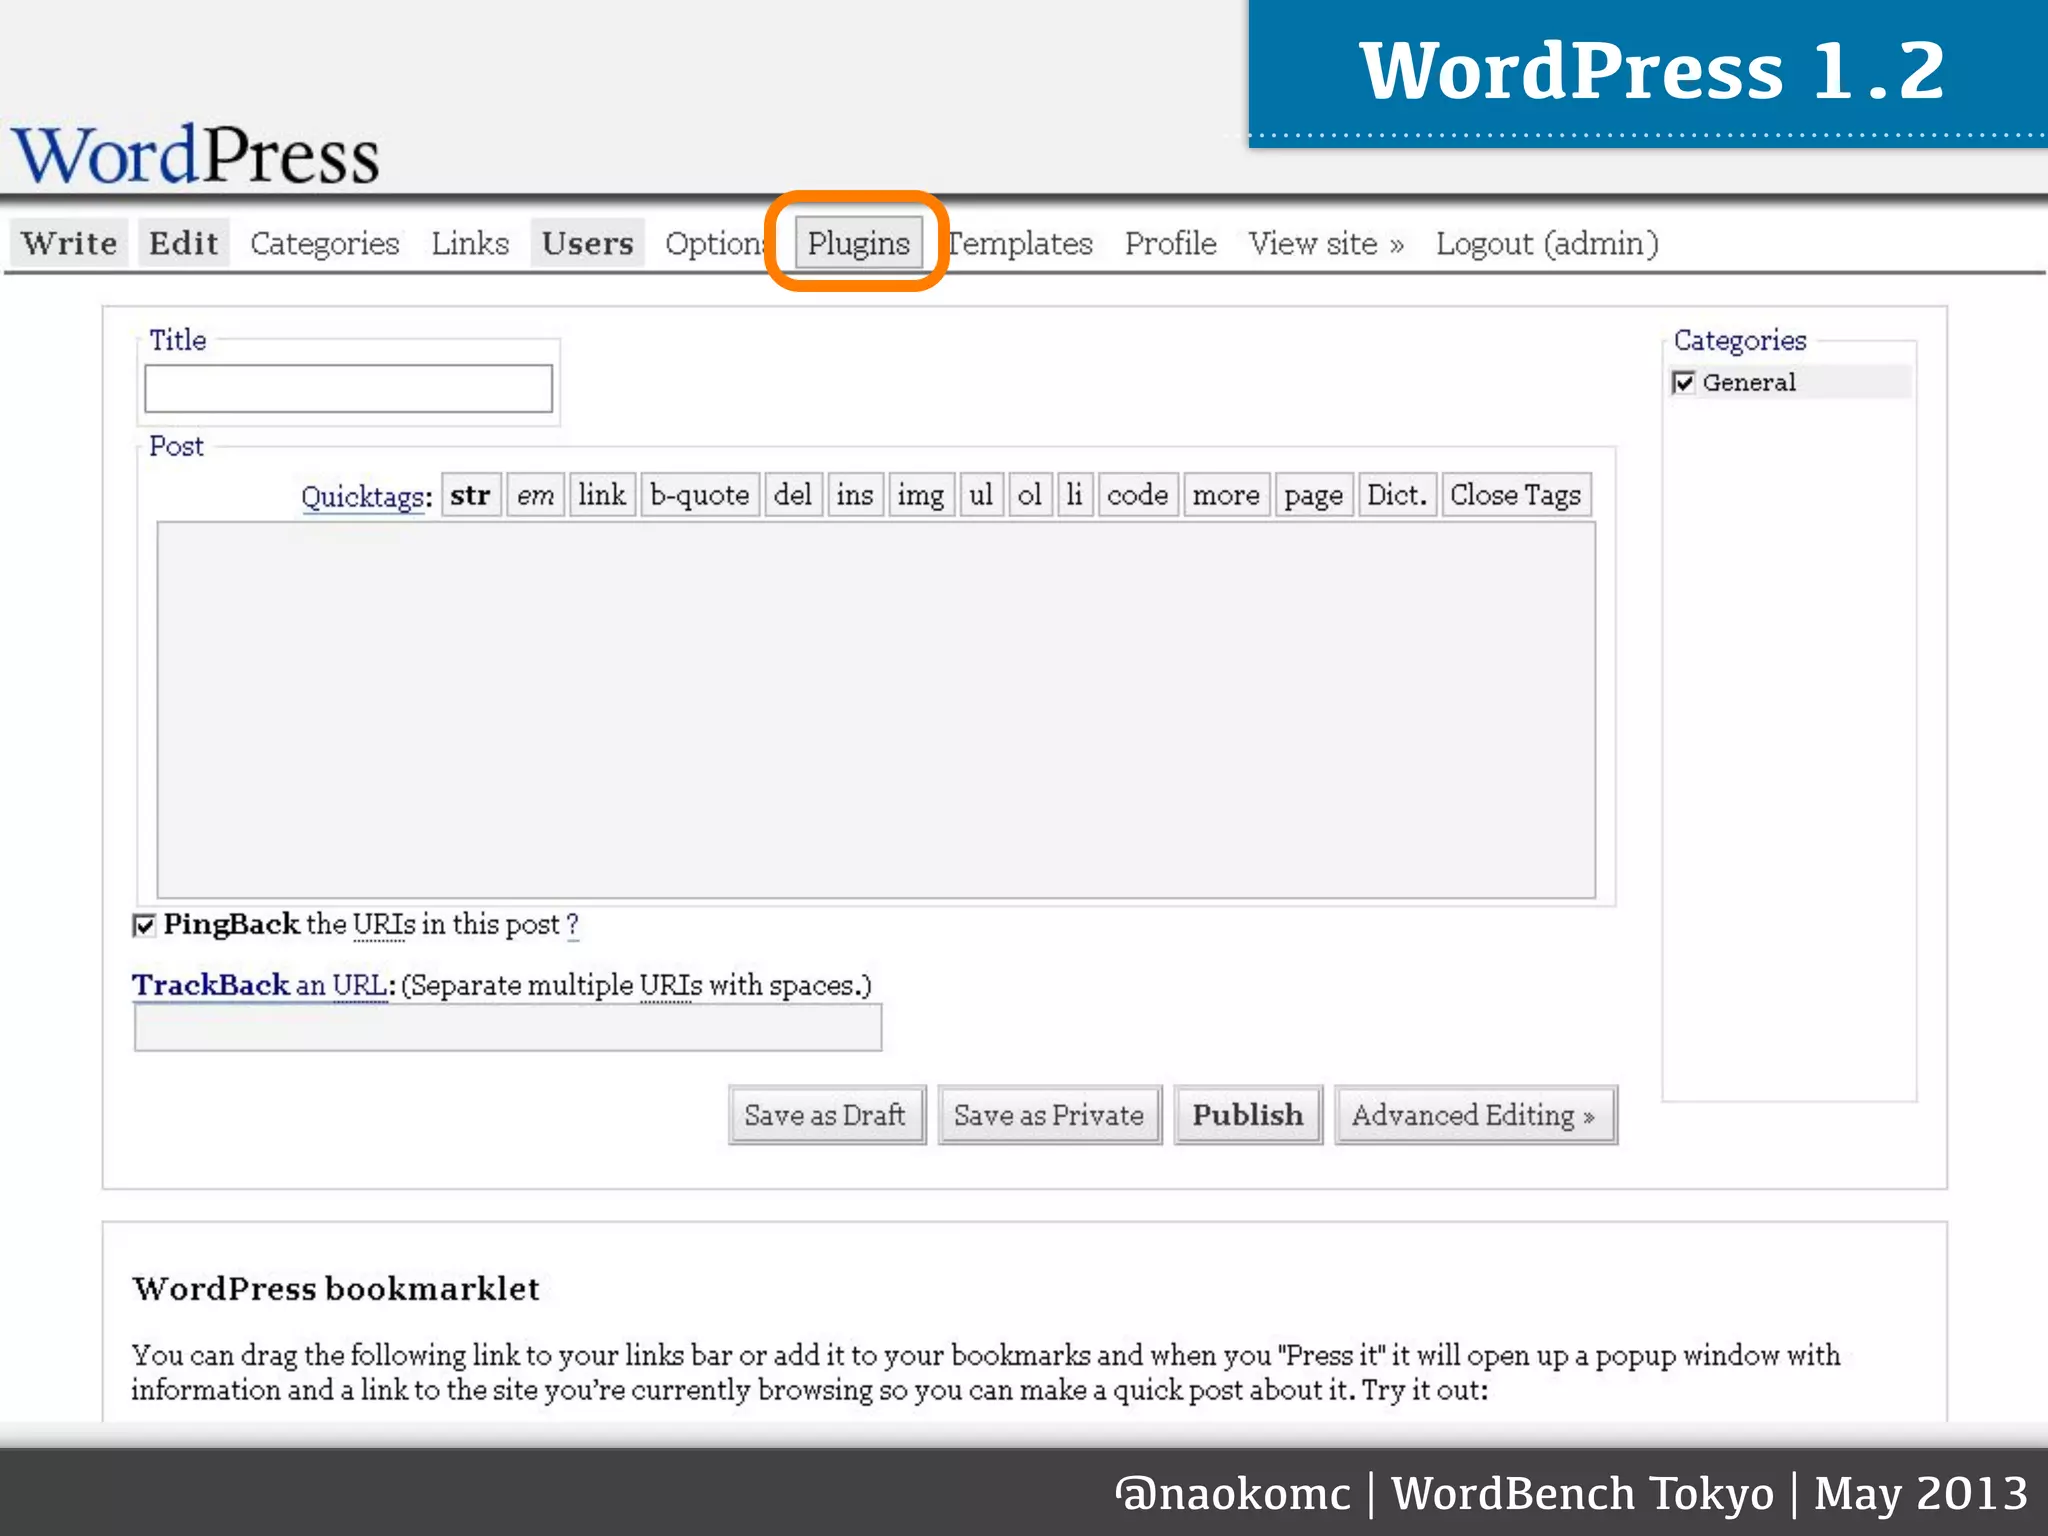Click the str quicktag button
Viewport: 2048px width, 1536px height.
coord(470,495)
